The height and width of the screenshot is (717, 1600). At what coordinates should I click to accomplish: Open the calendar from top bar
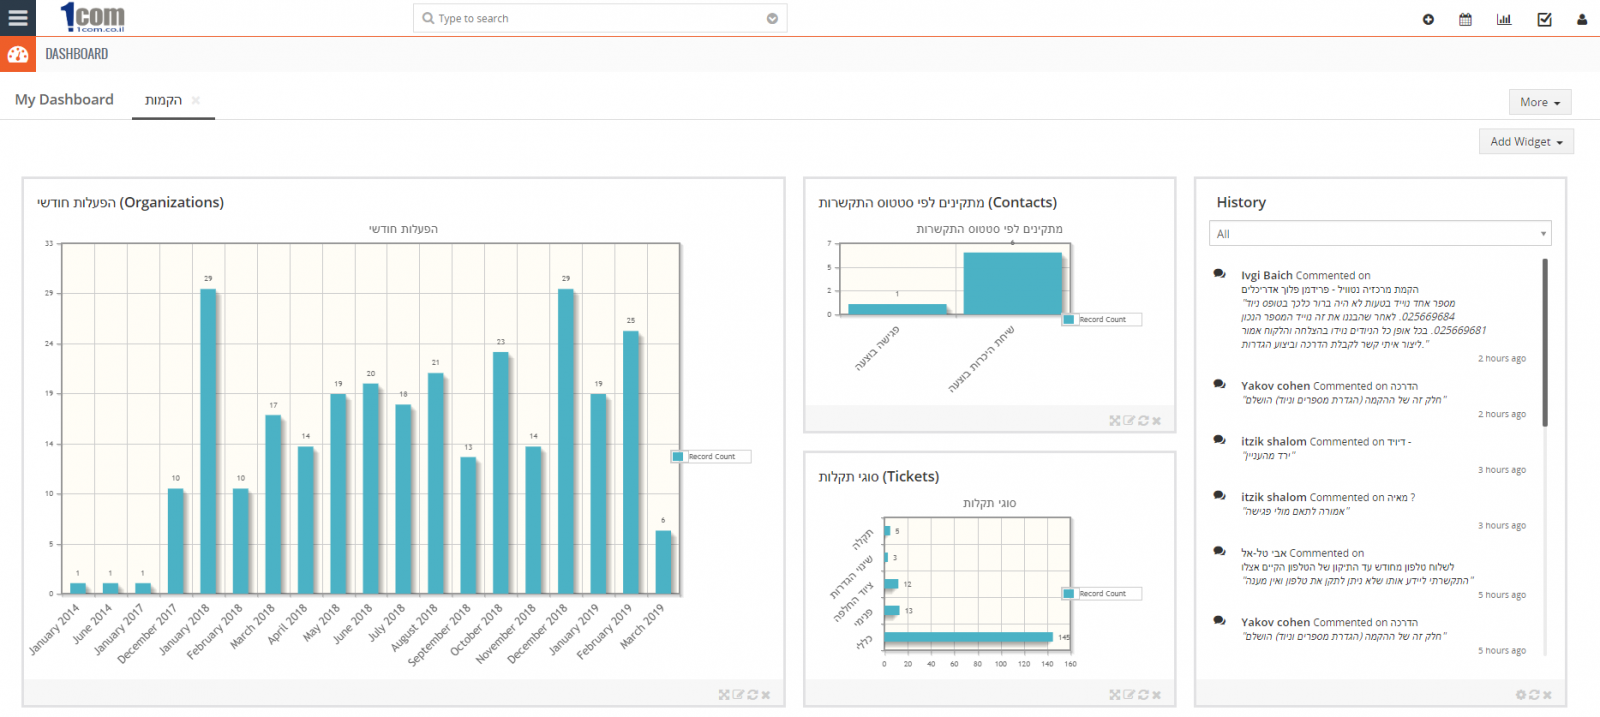pos(1465,19)
